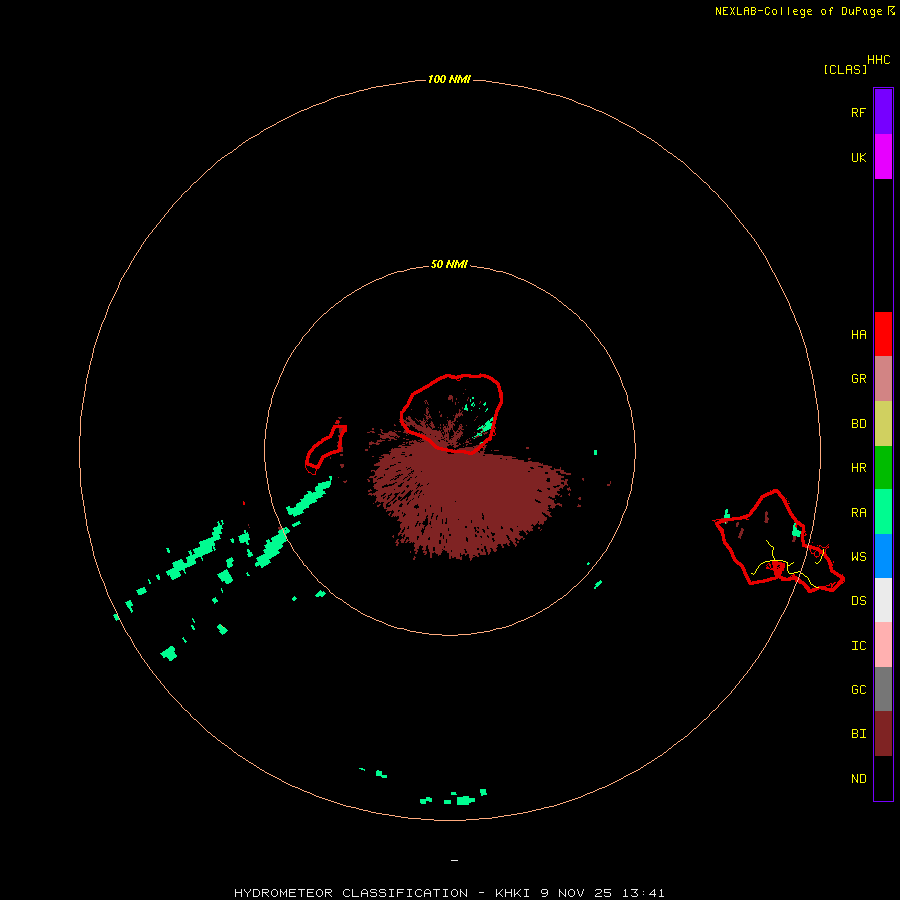Image resolution: width=900 pixels, height=900 pixels.
Task: Click the GR legend label
Action: point(858,379)
